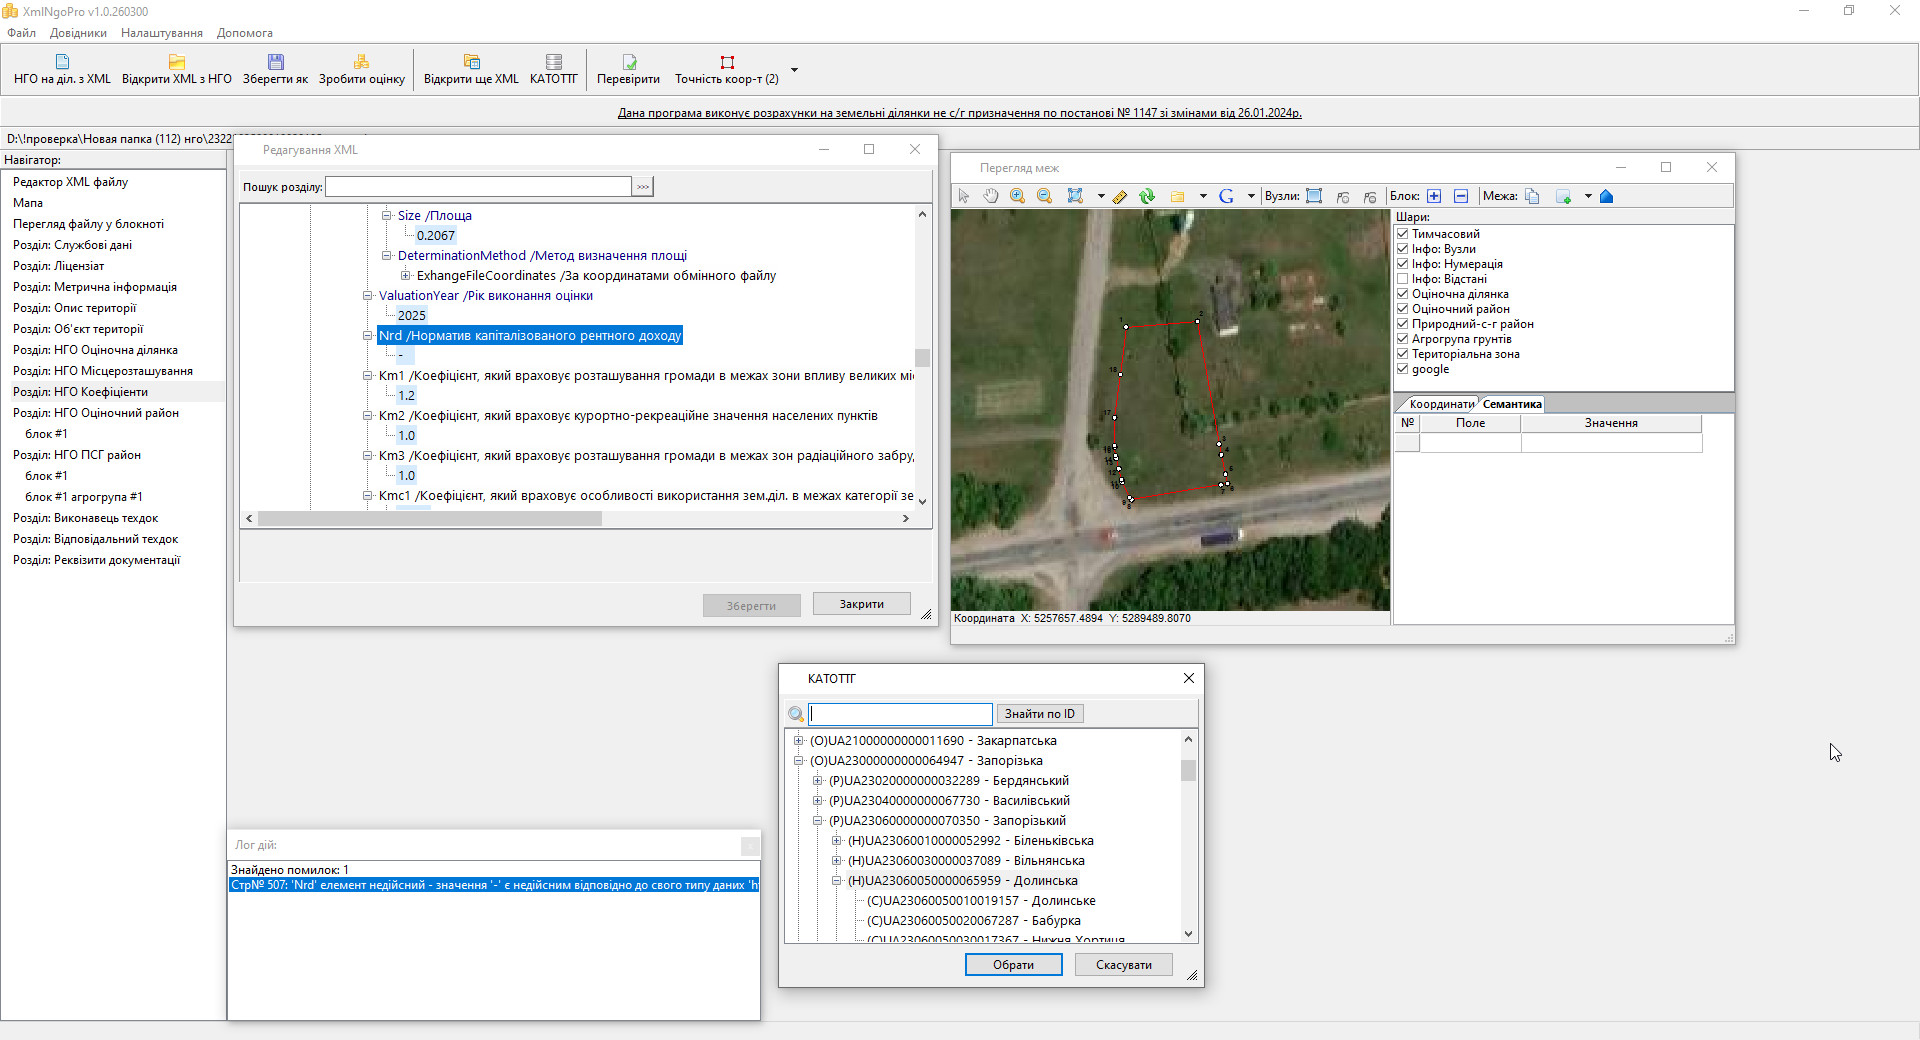The height and width of the screenshot is (1040, 1920).
Task: Expand the Закарпатська region tree node
Action: 798,741
